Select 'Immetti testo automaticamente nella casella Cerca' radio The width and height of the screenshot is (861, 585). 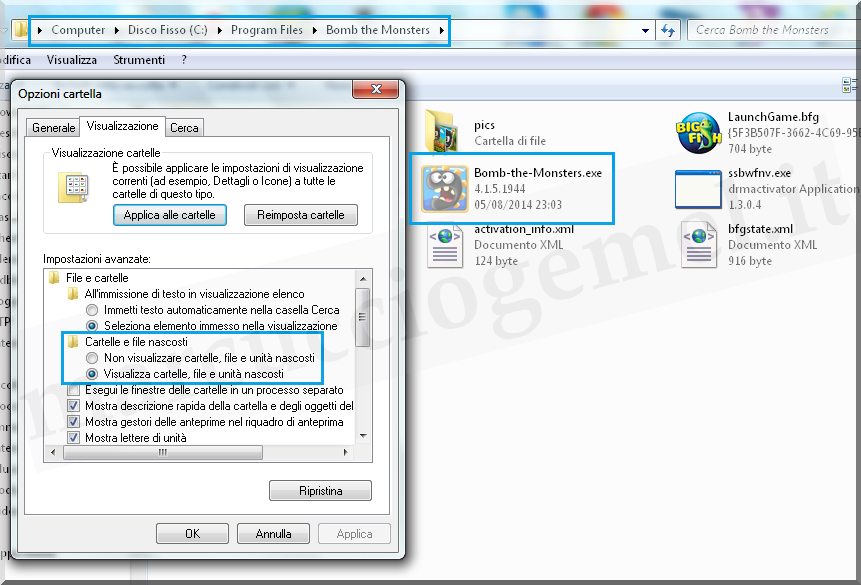coord(92,310)
